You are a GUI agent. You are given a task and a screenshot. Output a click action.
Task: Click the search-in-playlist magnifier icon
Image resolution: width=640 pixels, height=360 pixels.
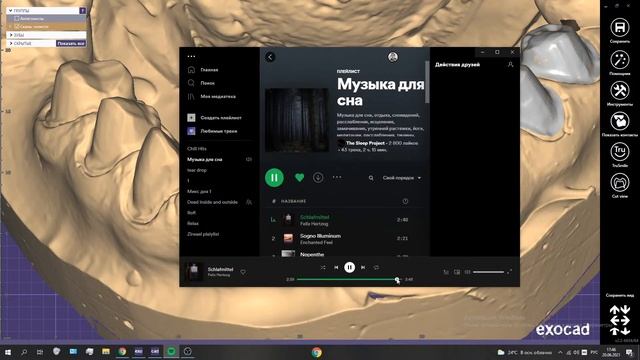click(371, 178)
